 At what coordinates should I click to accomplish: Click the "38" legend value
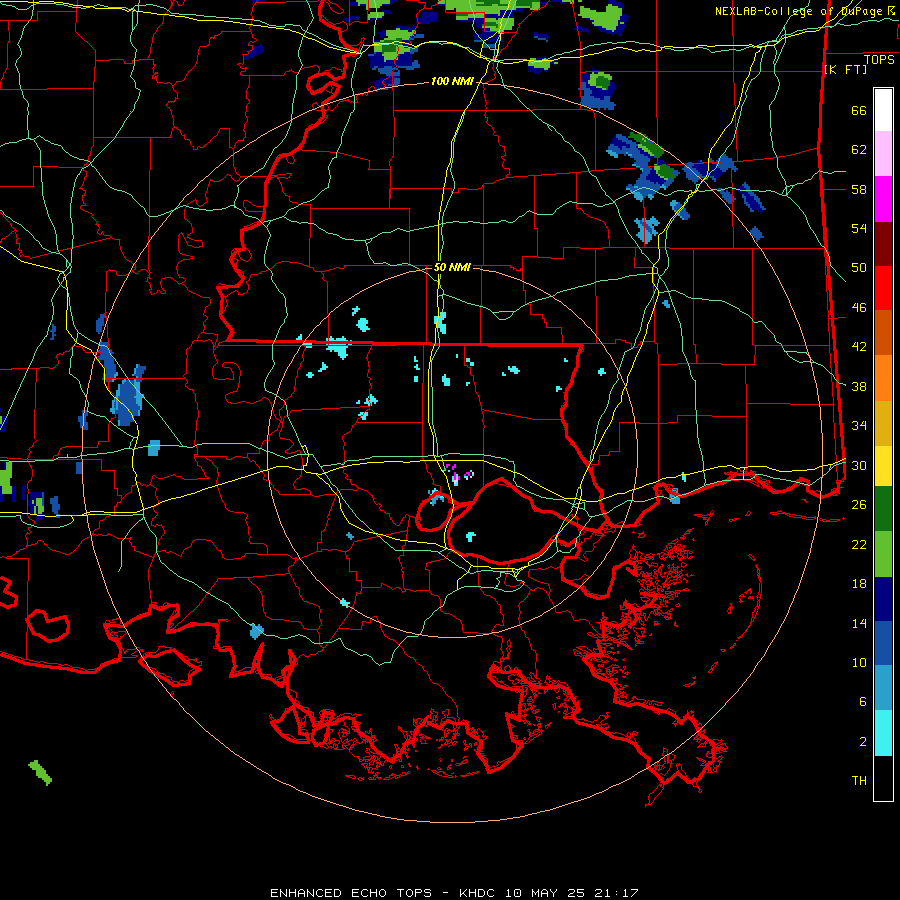pyautogui.click(x=859, y=387)
